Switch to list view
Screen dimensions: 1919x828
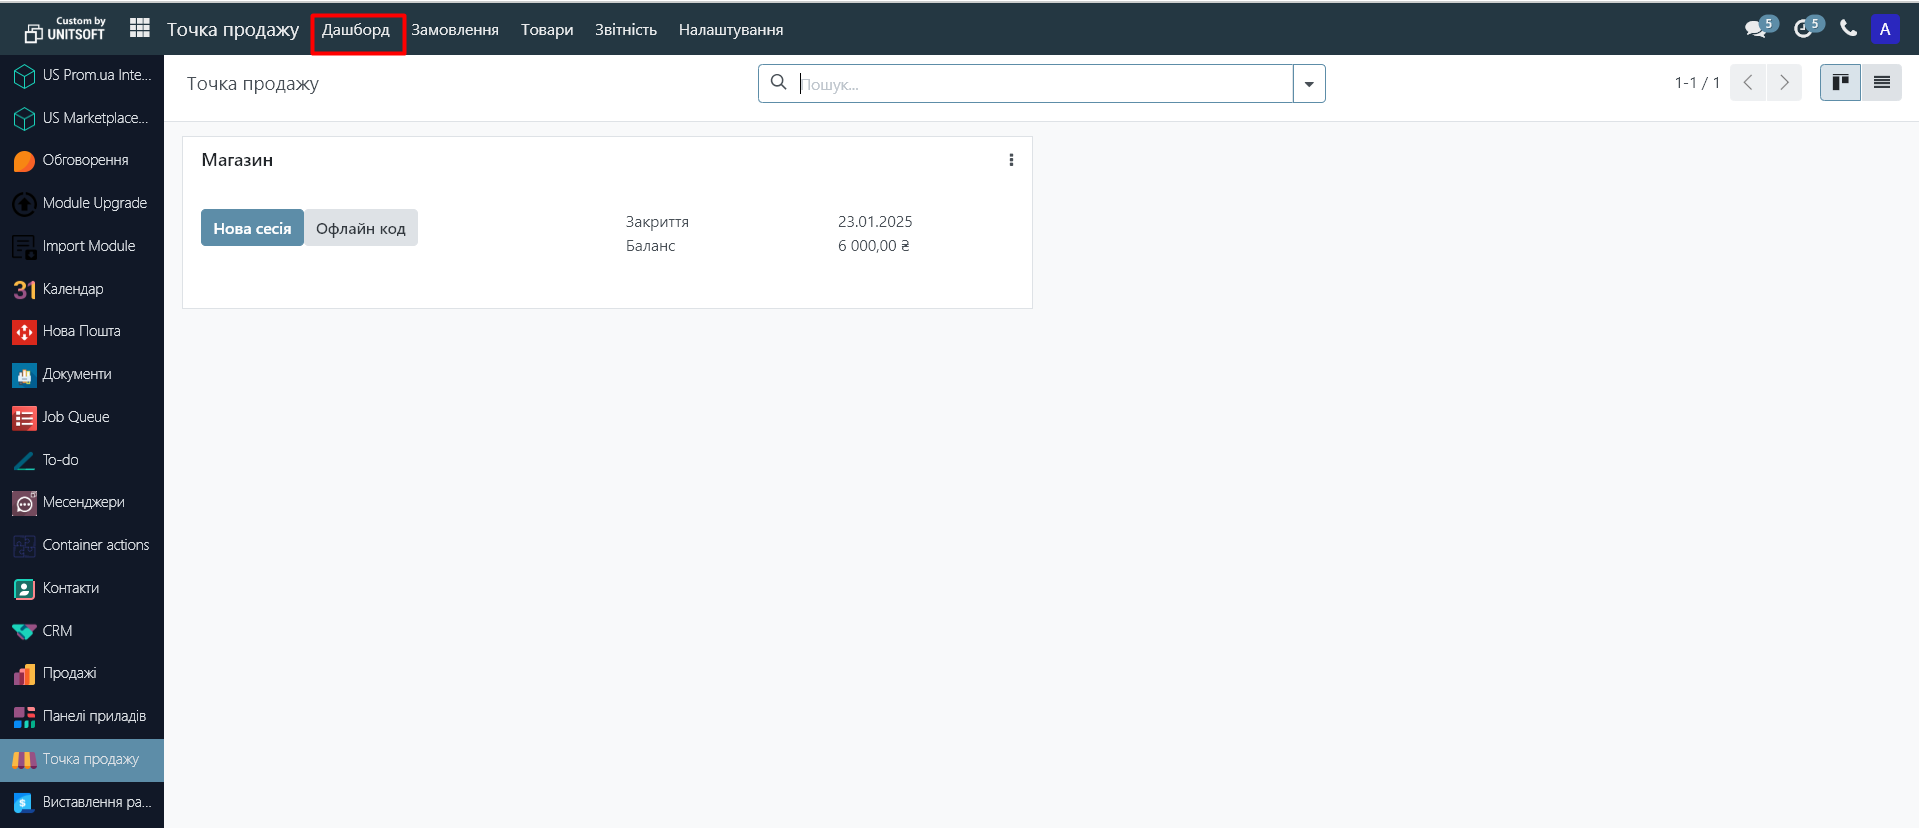pyautogui.click(x=1881, y=83)
